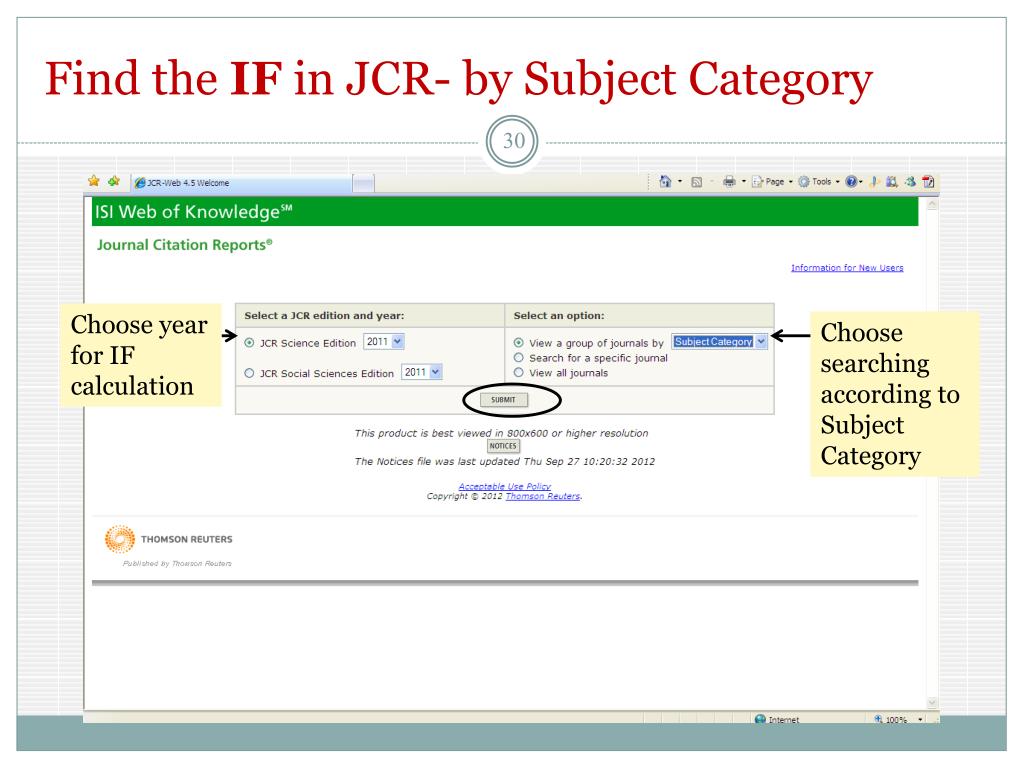Open a new blank browser tab

[364, 184]
